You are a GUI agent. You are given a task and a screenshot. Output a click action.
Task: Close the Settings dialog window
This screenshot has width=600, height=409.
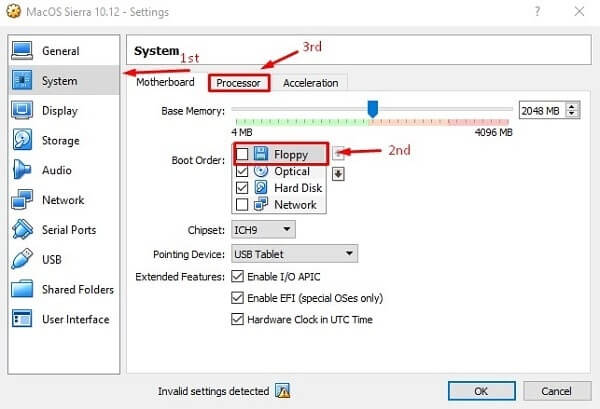[x=579, y=11]
